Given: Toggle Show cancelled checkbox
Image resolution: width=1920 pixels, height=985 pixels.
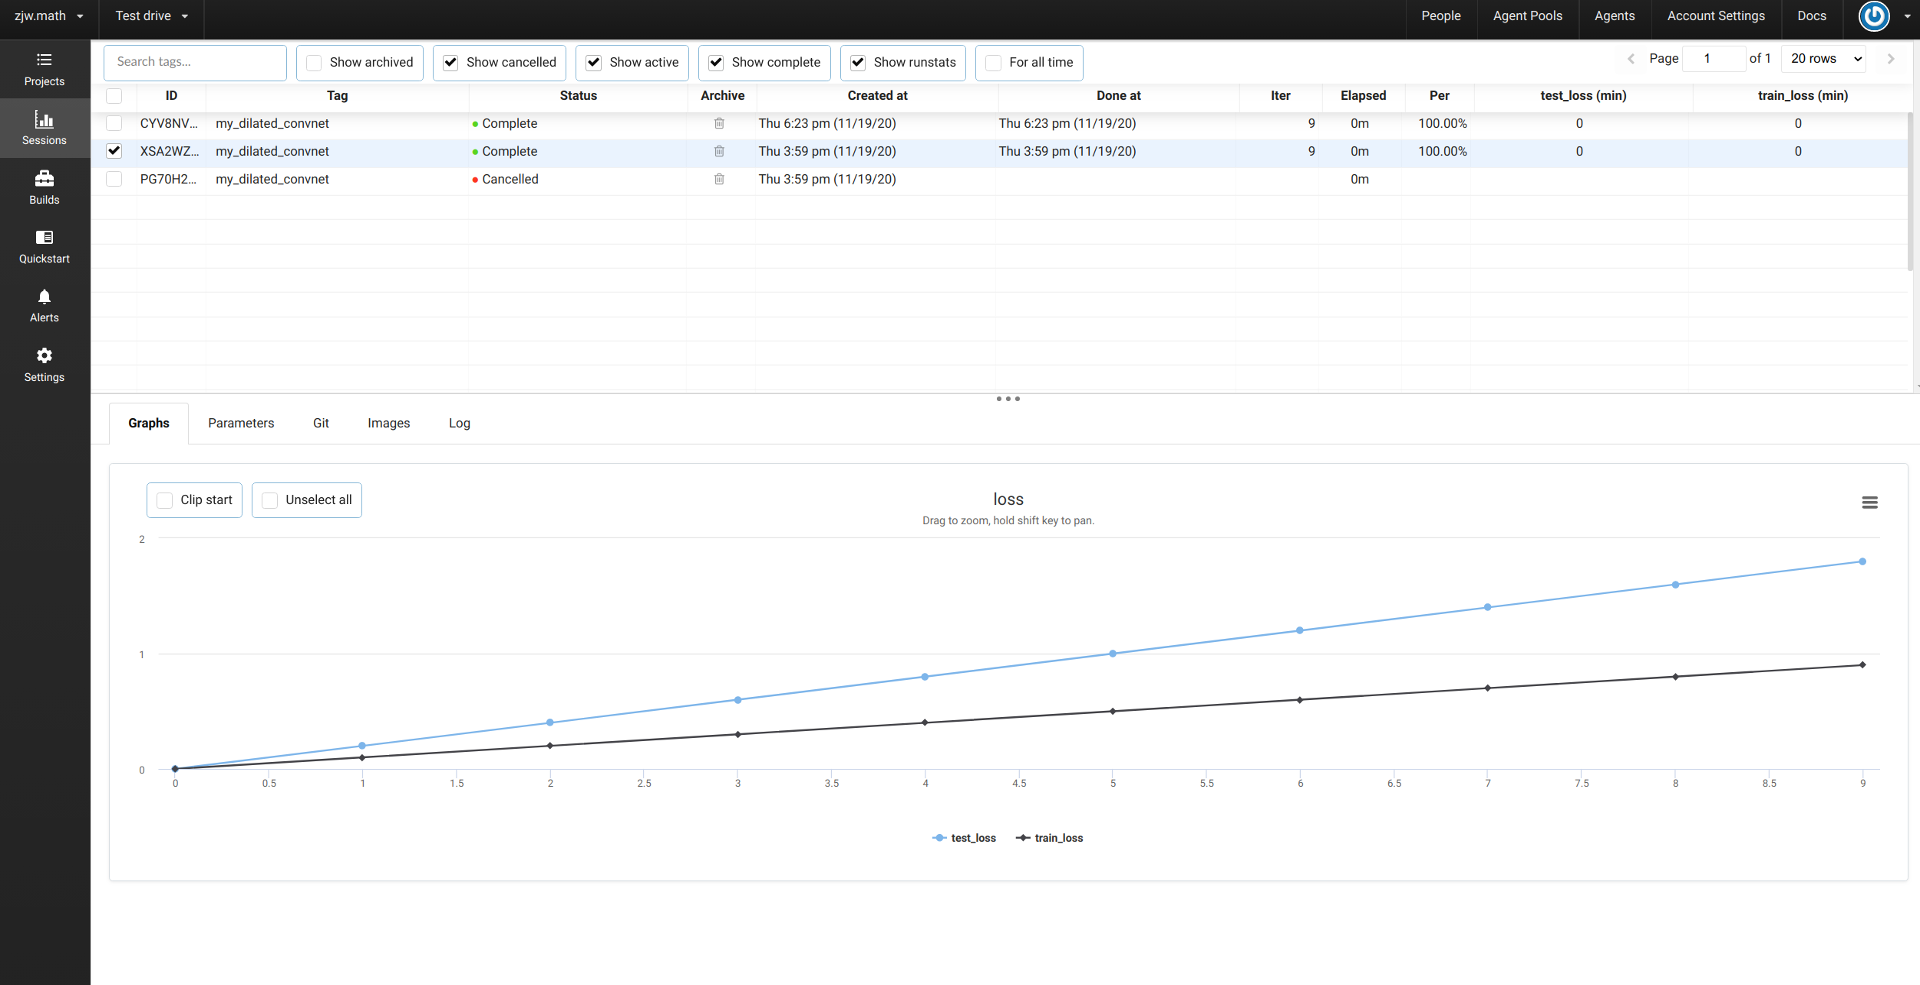Looking at the screenshot, I should point(451,63).
